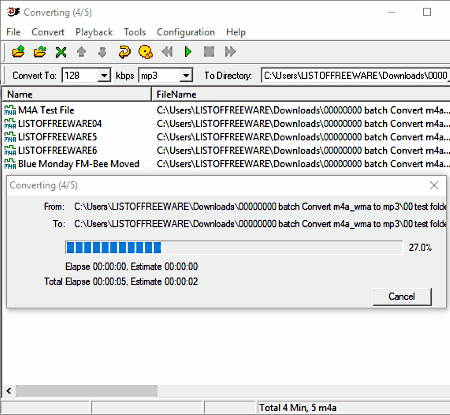Select the LISTOFFREEWARE04 row
450x415 pixels.
point(227,123)
